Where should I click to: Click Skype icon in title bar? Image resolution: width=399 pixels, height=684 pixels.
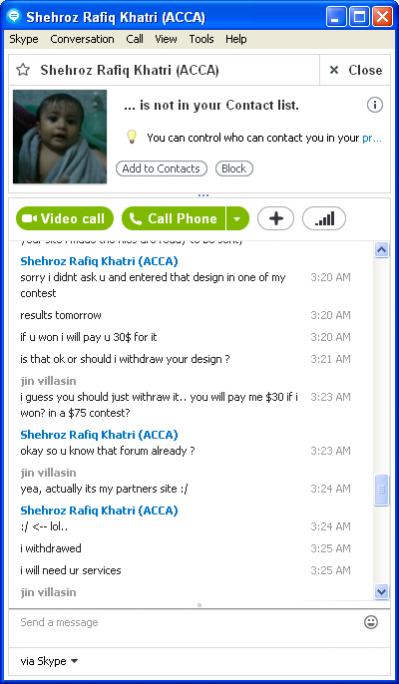(14, 17)
